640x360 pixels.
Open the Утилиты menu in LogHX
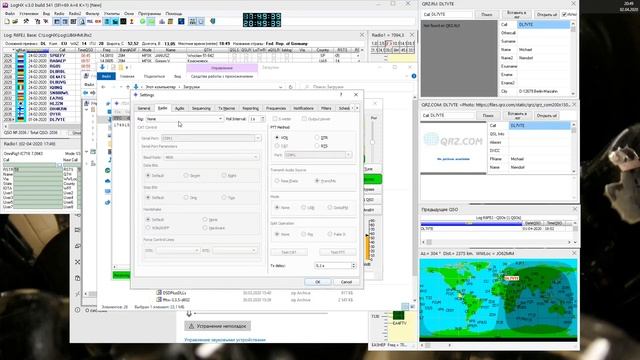[x=111, y=13]
